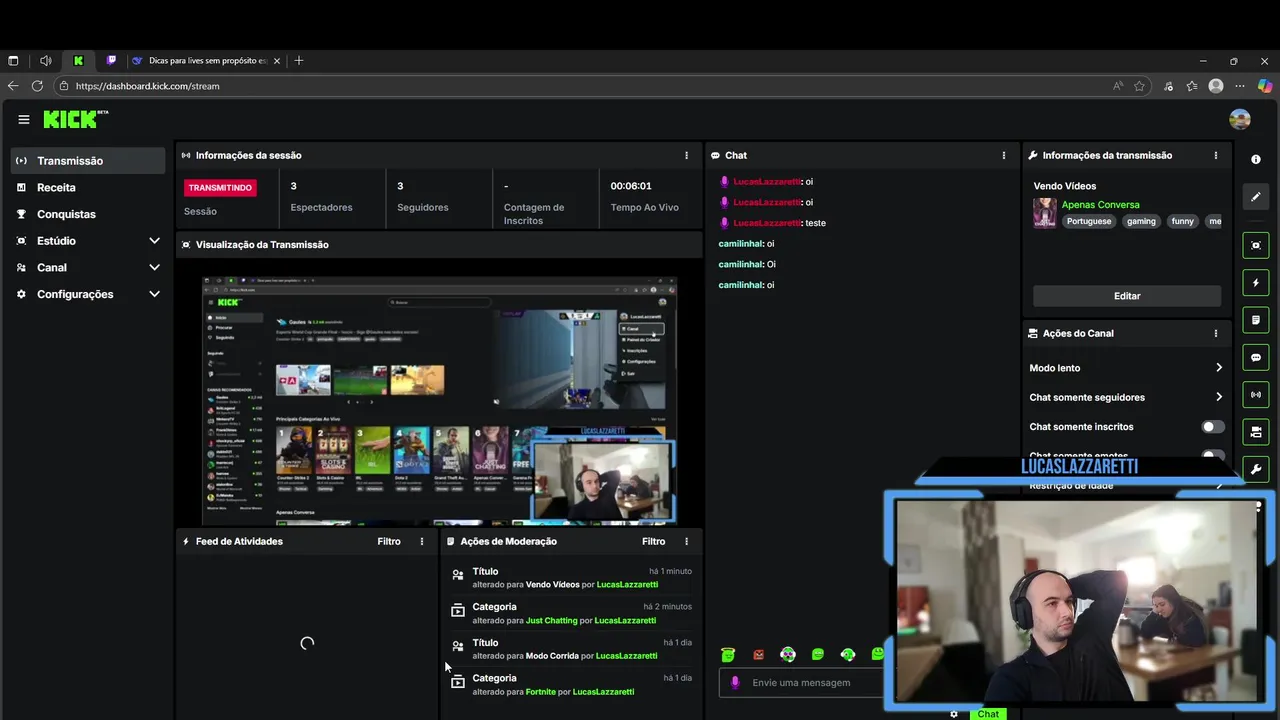Select the lightning bolt activity widget icon
This screenshot has width=1280, height=720.
1256,283
